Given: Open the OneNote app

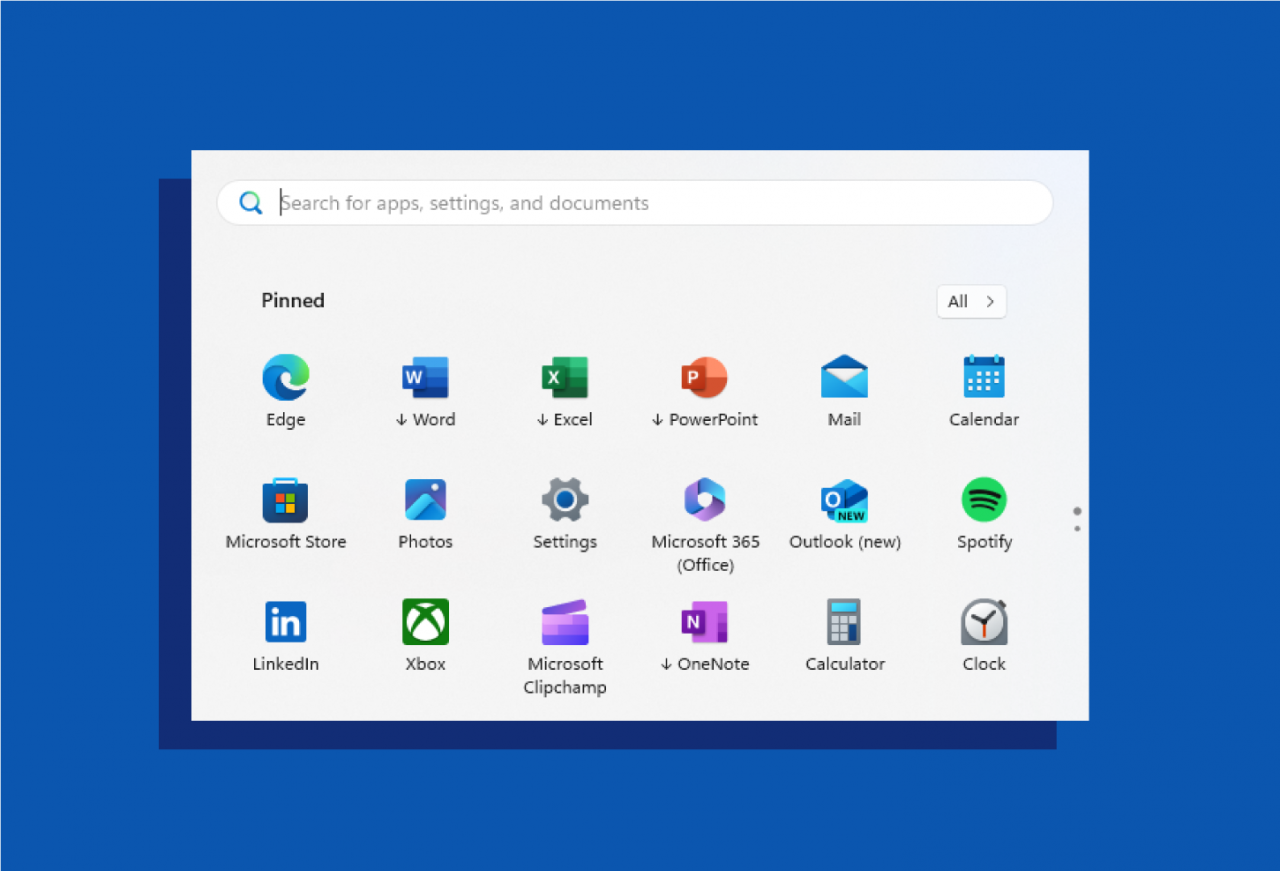Looking at the screenshot, I should [705, 622].
